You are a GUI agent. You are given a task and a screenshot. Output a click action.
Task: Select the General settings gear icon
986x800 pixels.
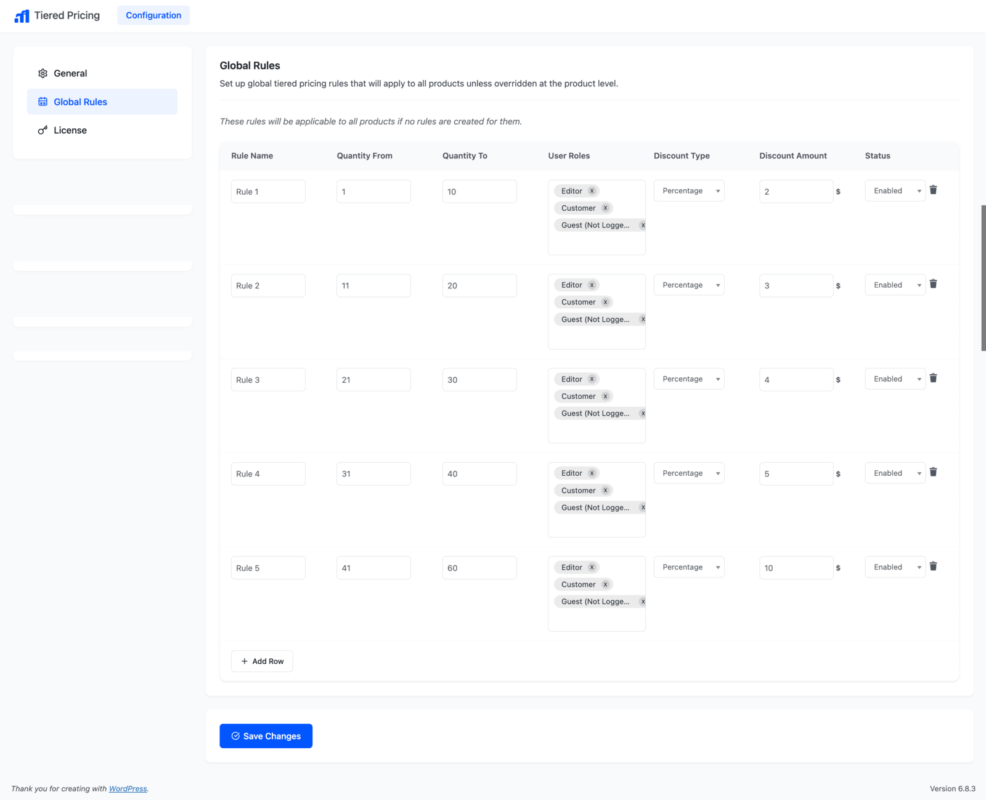tap(42, 73)
